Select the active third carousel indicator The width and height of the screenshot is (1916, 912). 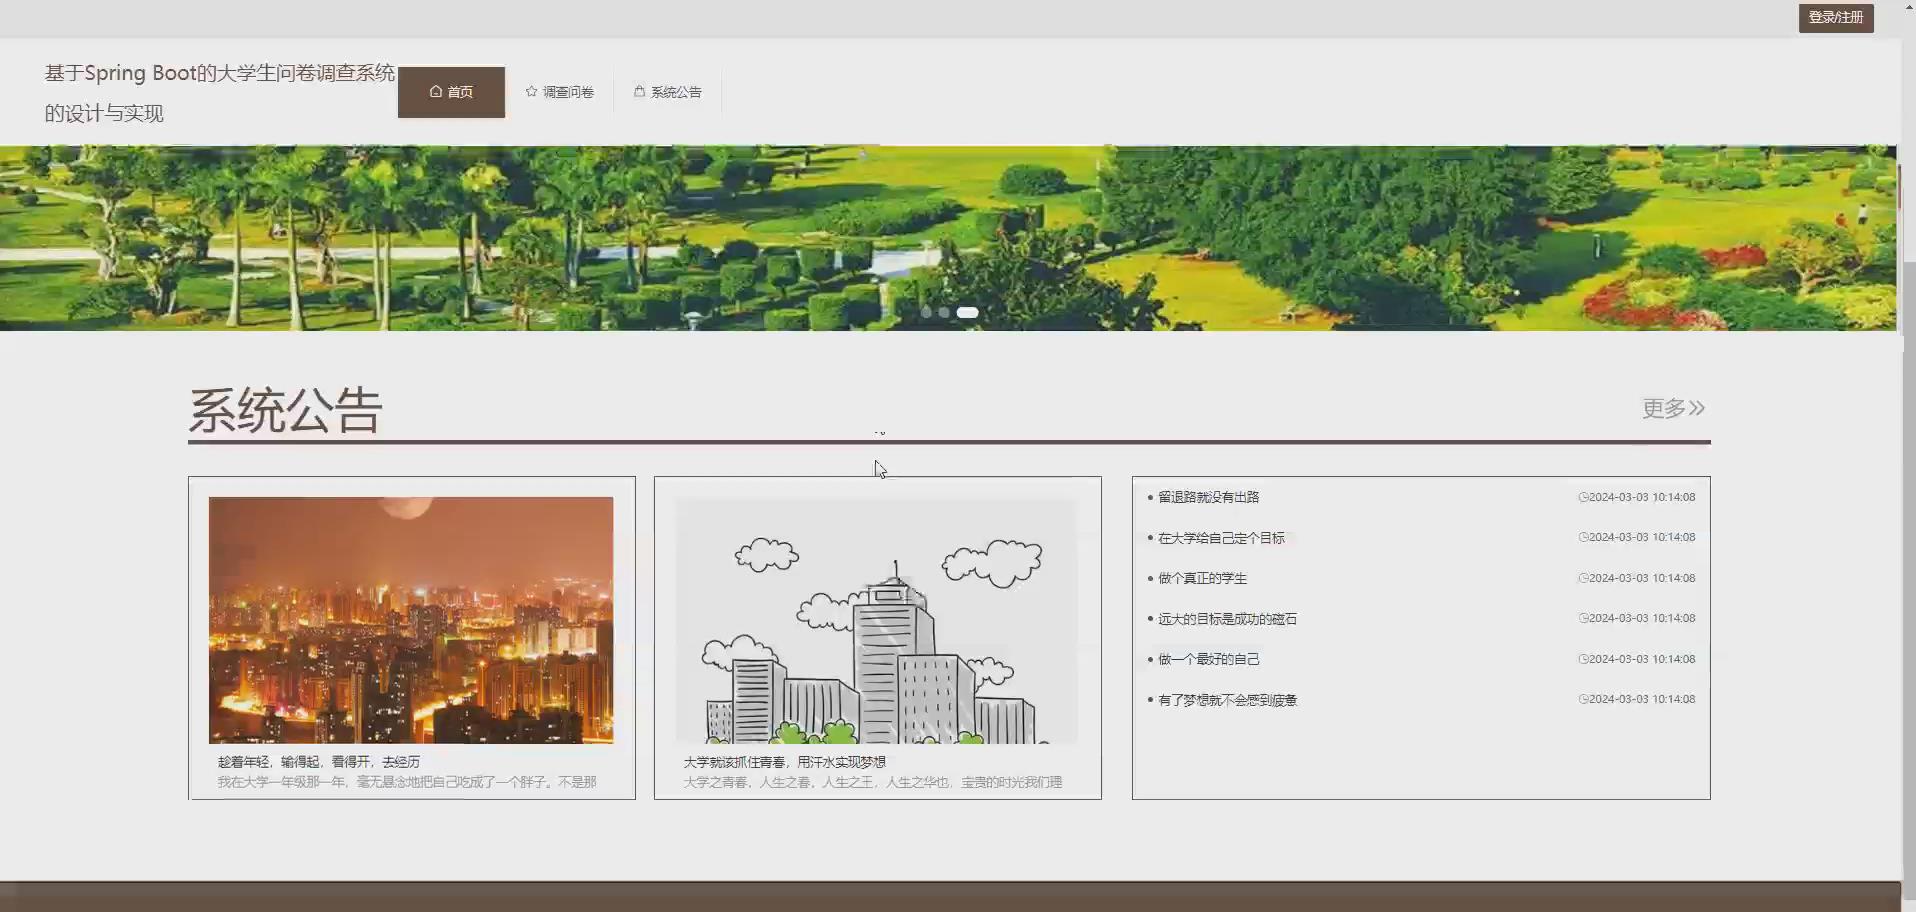(x=966, y=312)
